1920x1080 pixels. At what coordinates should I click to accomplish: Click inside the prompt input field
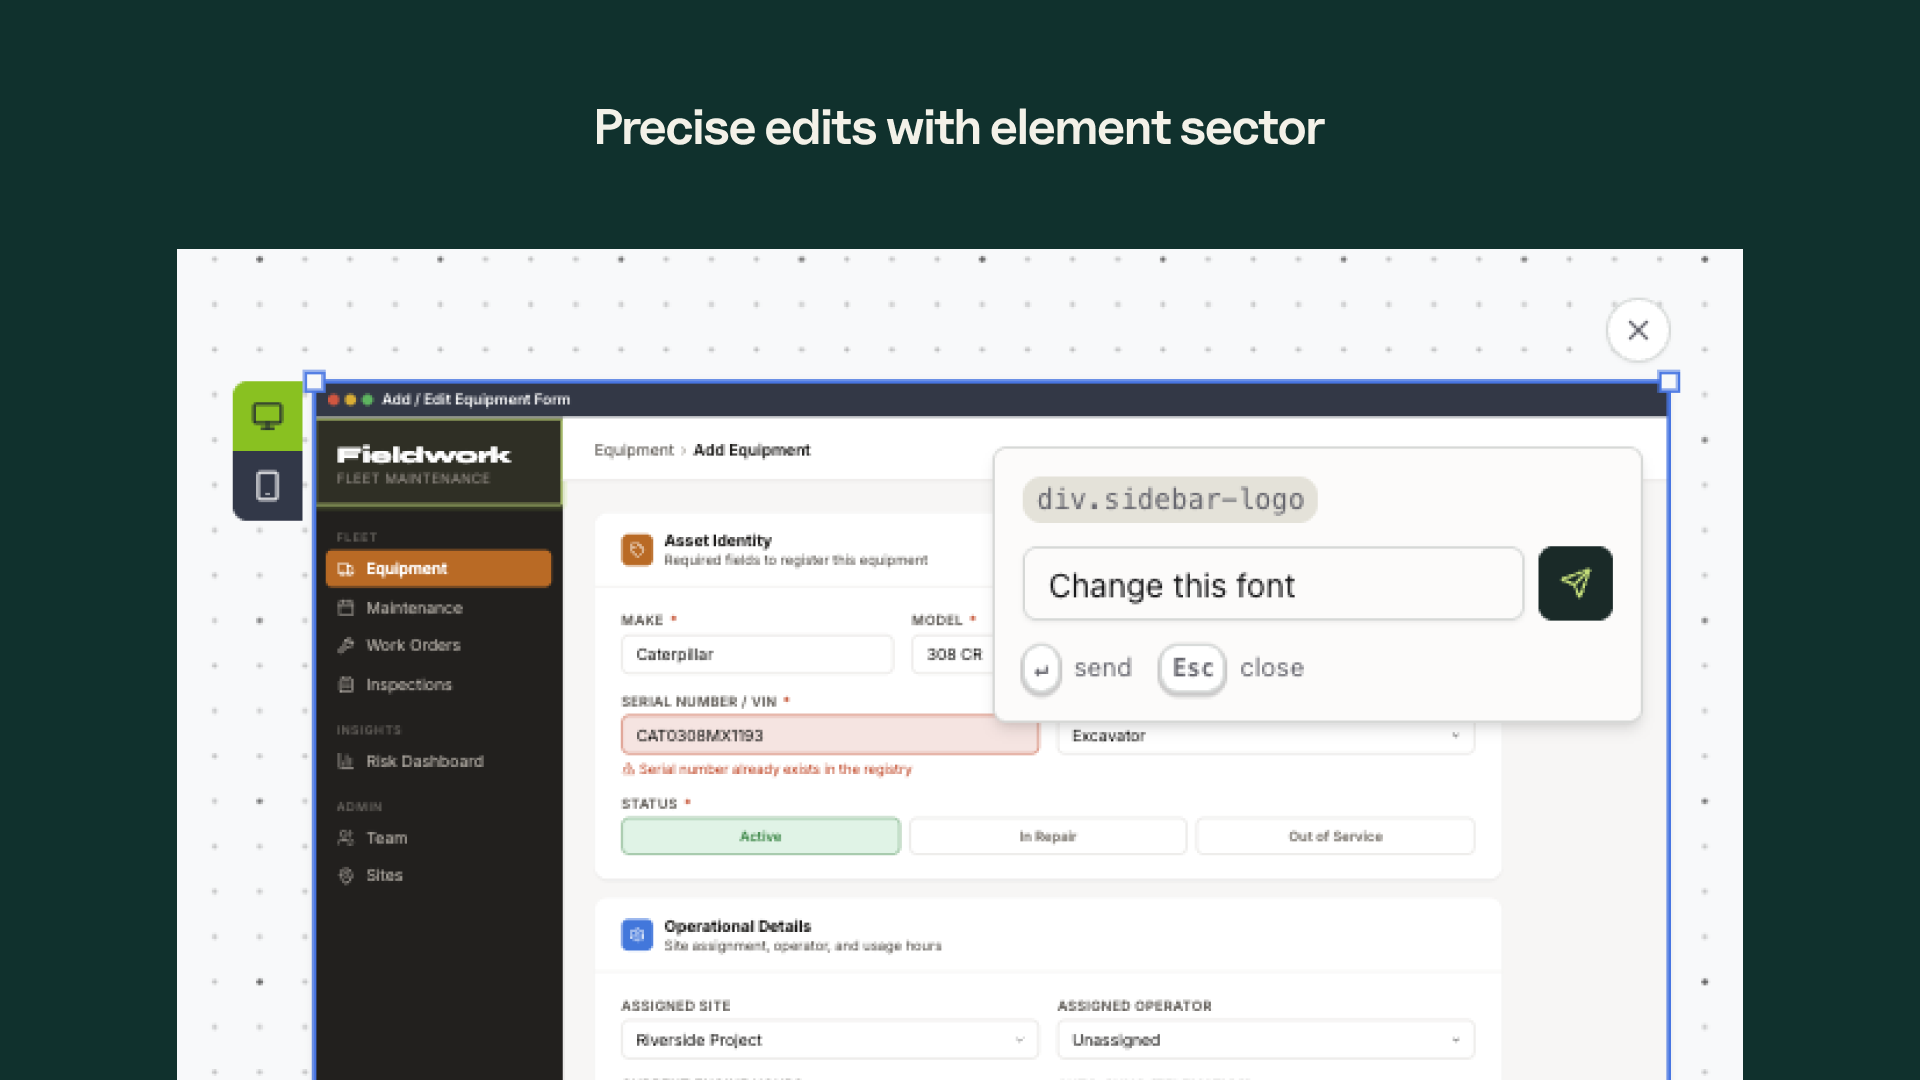1272,584
